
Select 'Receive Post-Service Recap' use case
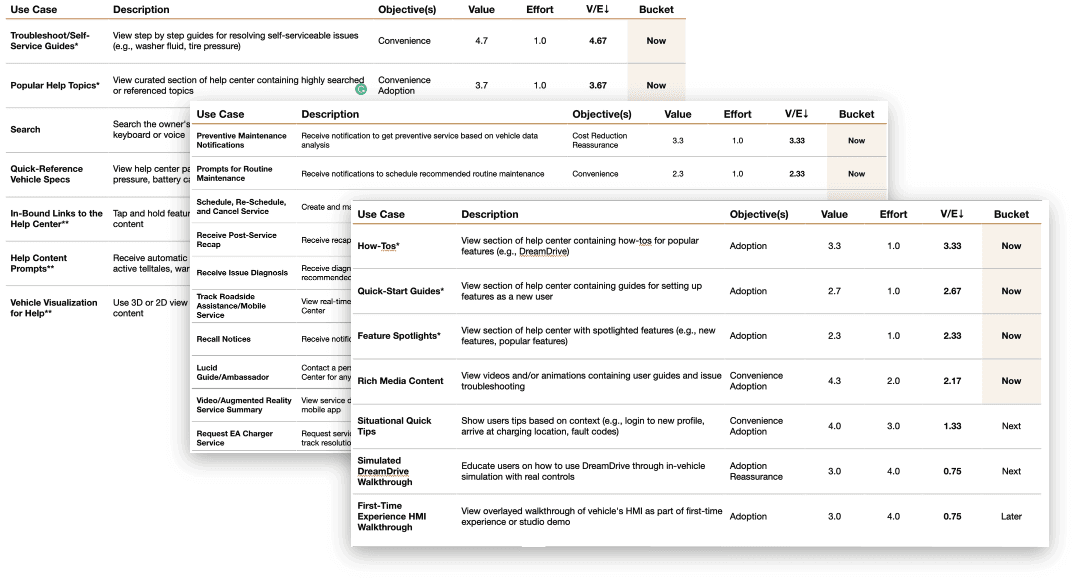pyautogui.click(x=236, y=239)
